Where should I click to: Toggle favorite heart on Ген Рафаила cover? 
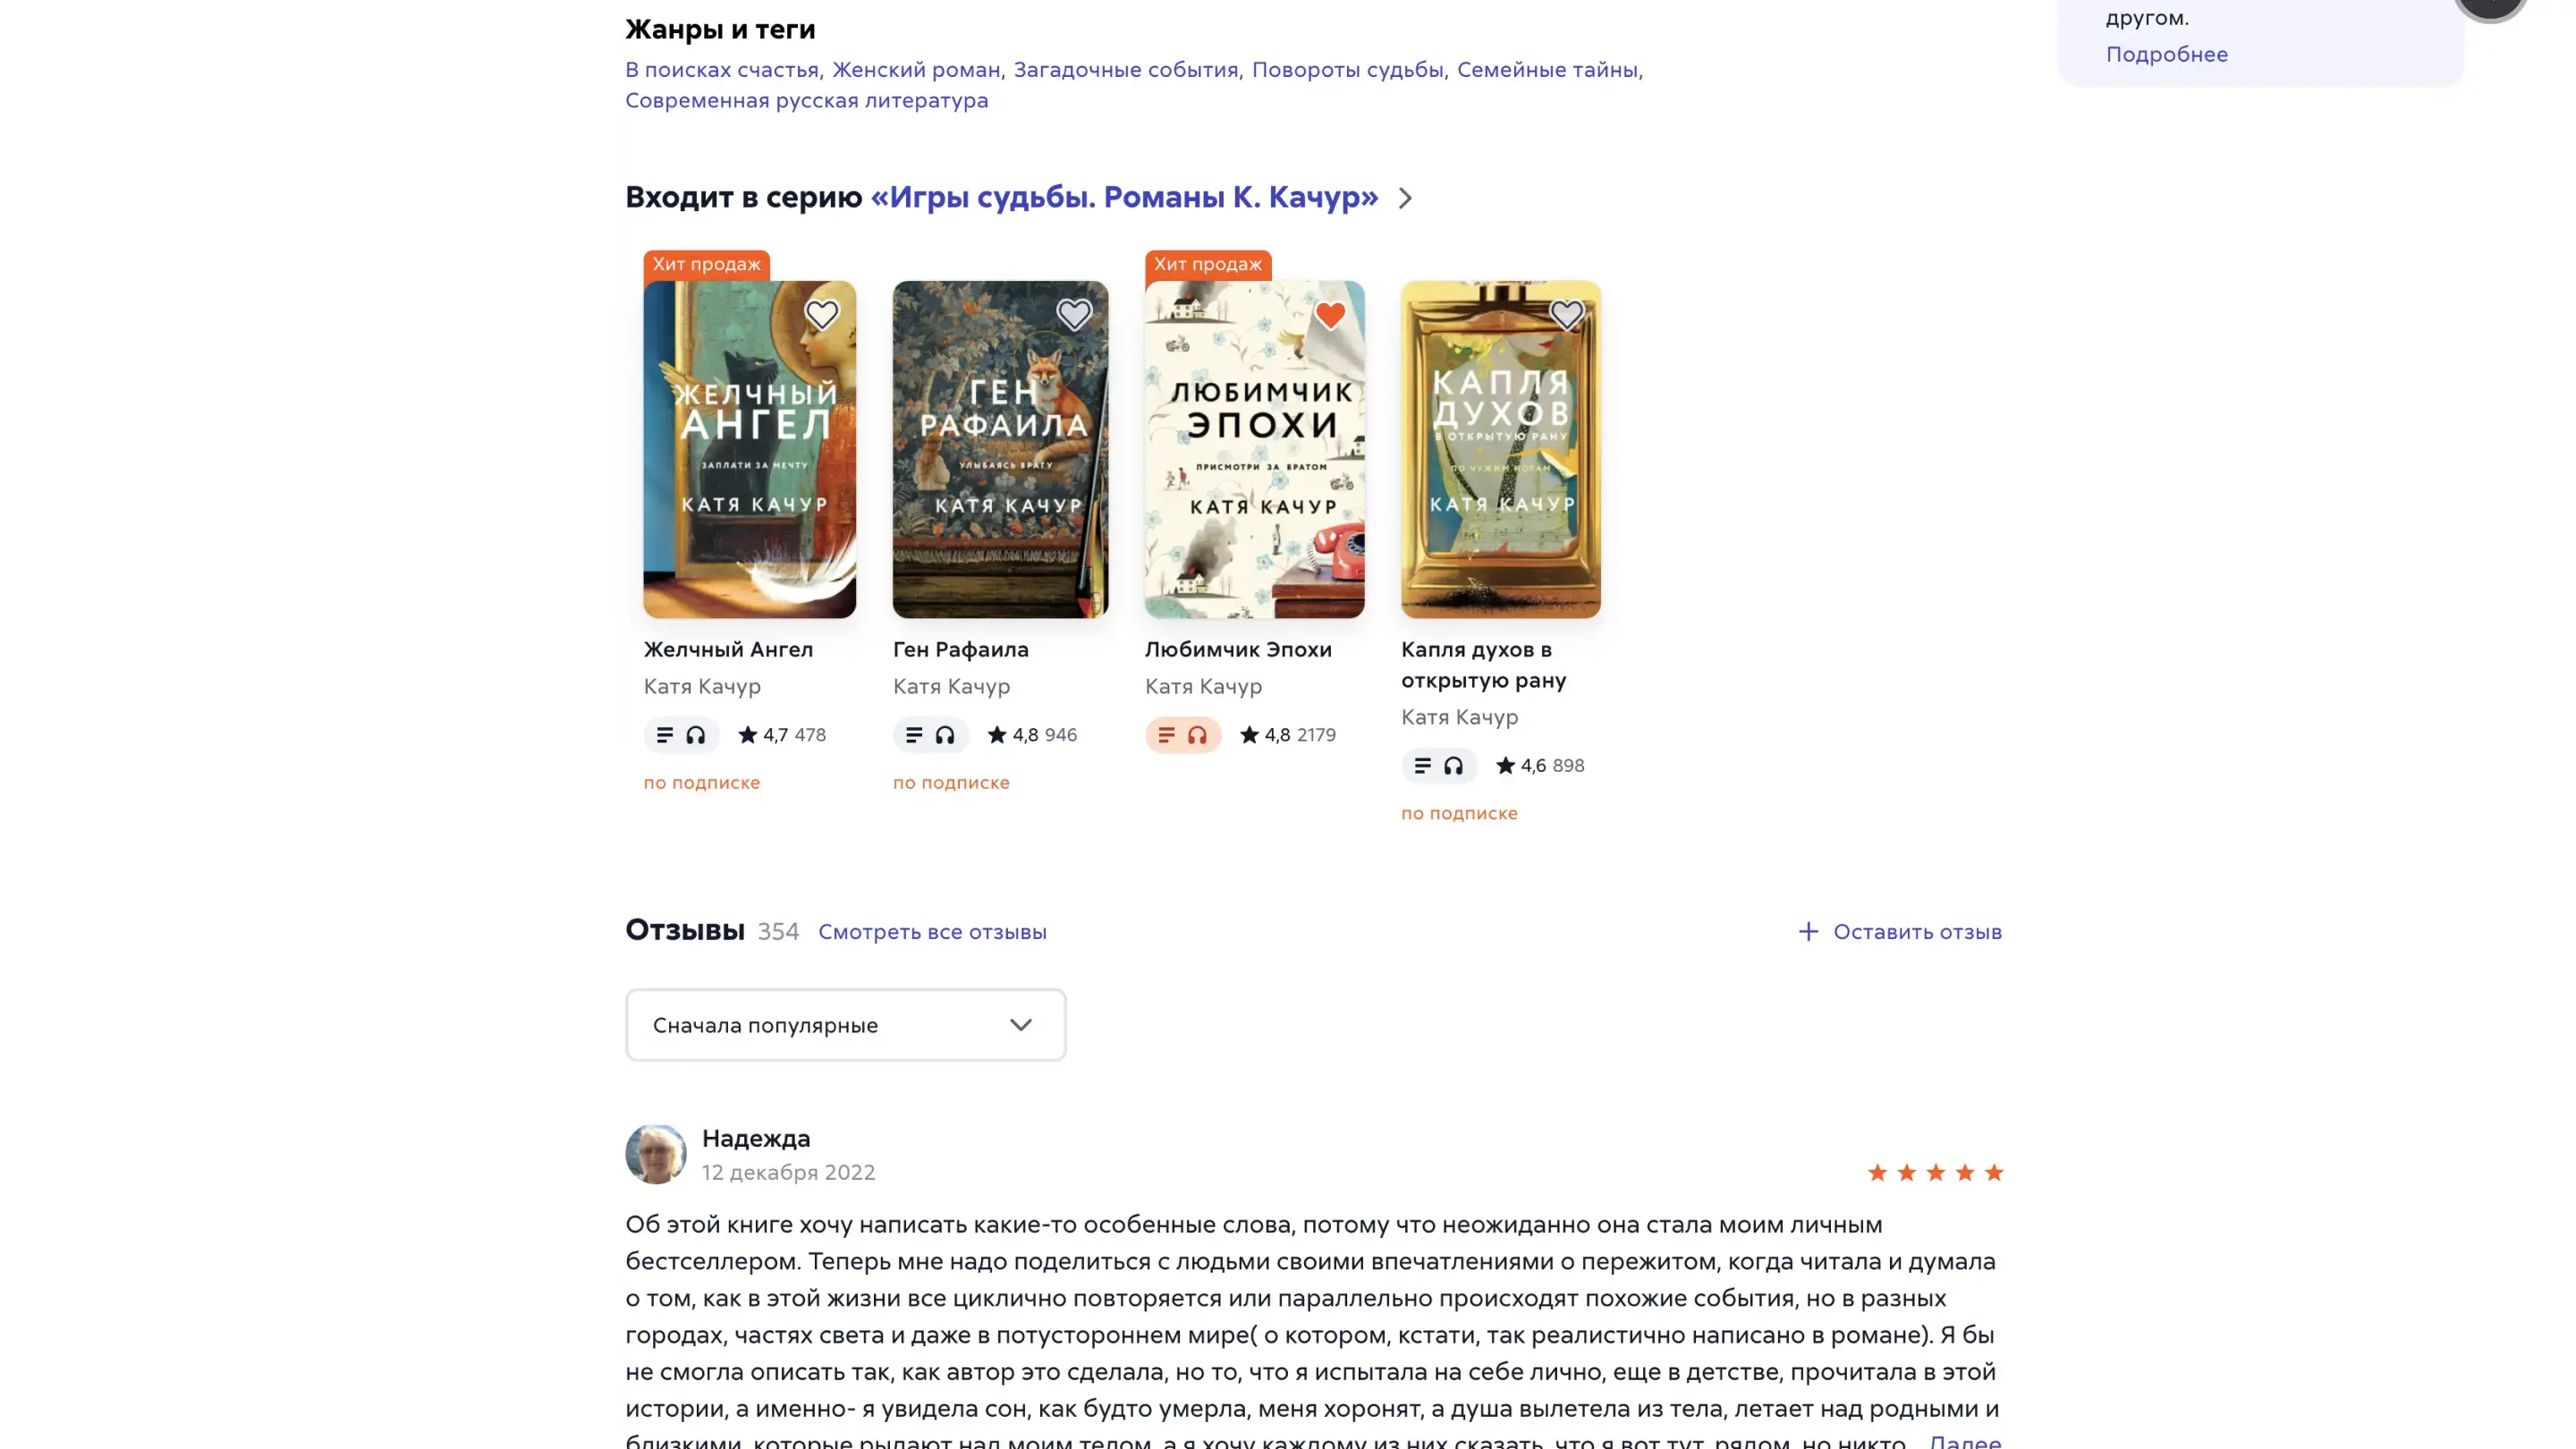[x=1073, y=315]
